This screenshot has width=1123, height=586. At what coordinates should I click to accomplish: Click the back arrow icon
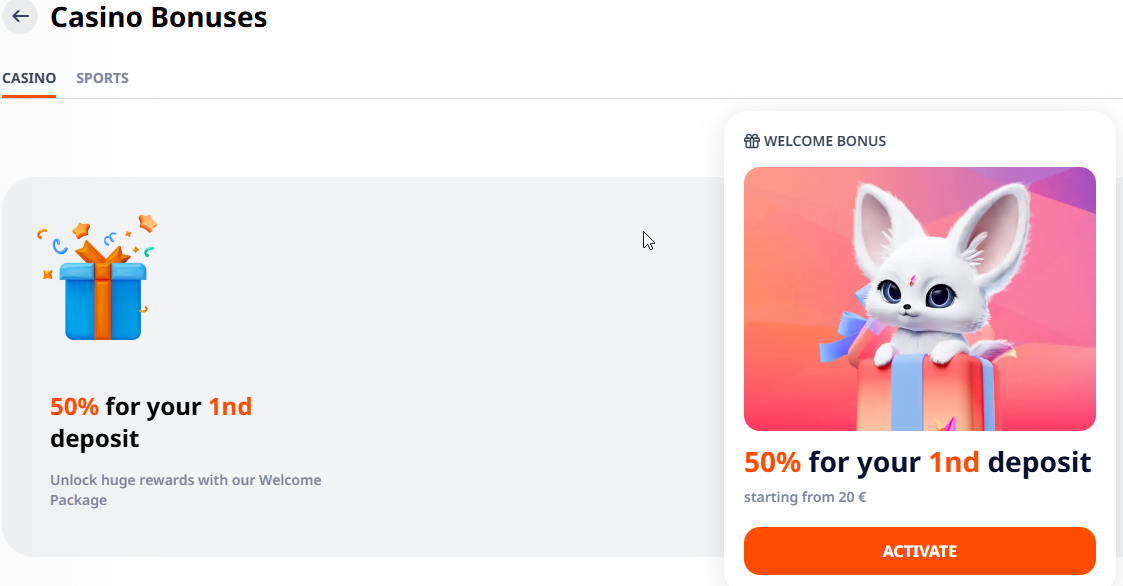pos(20,17)
